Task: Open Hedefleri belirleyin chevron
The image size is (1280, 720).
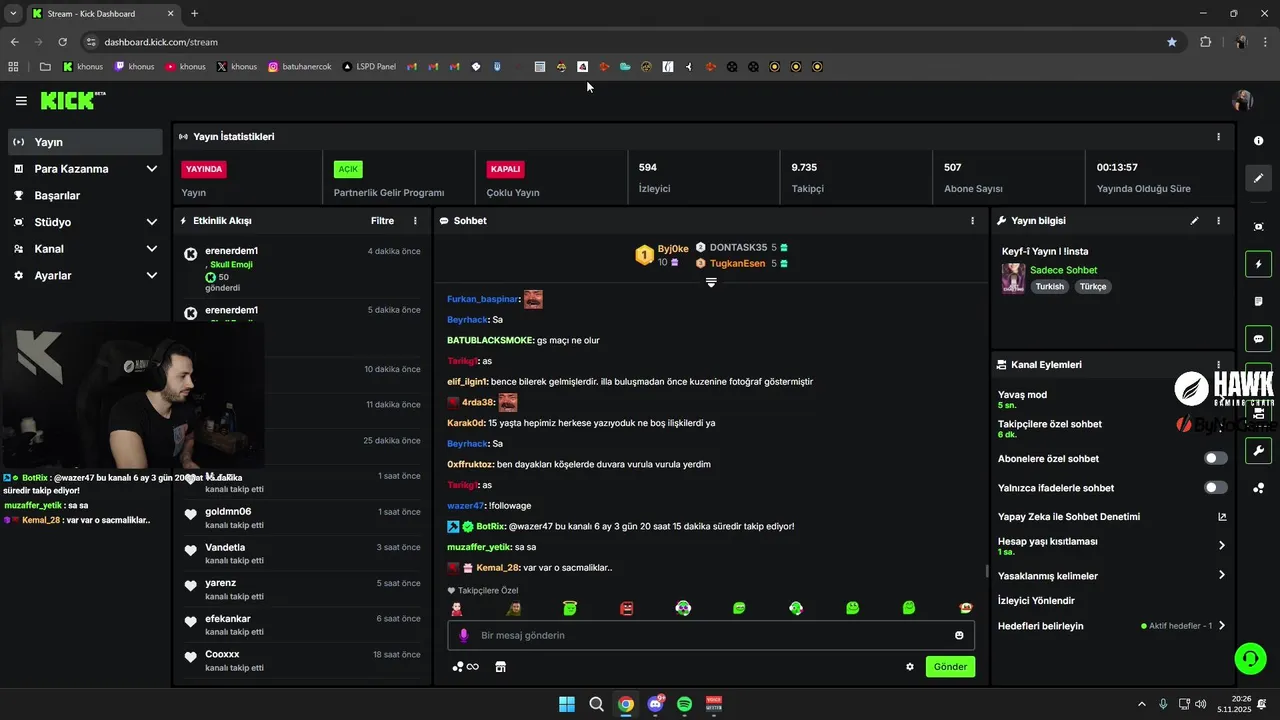Action: (x=1221, y=626)
